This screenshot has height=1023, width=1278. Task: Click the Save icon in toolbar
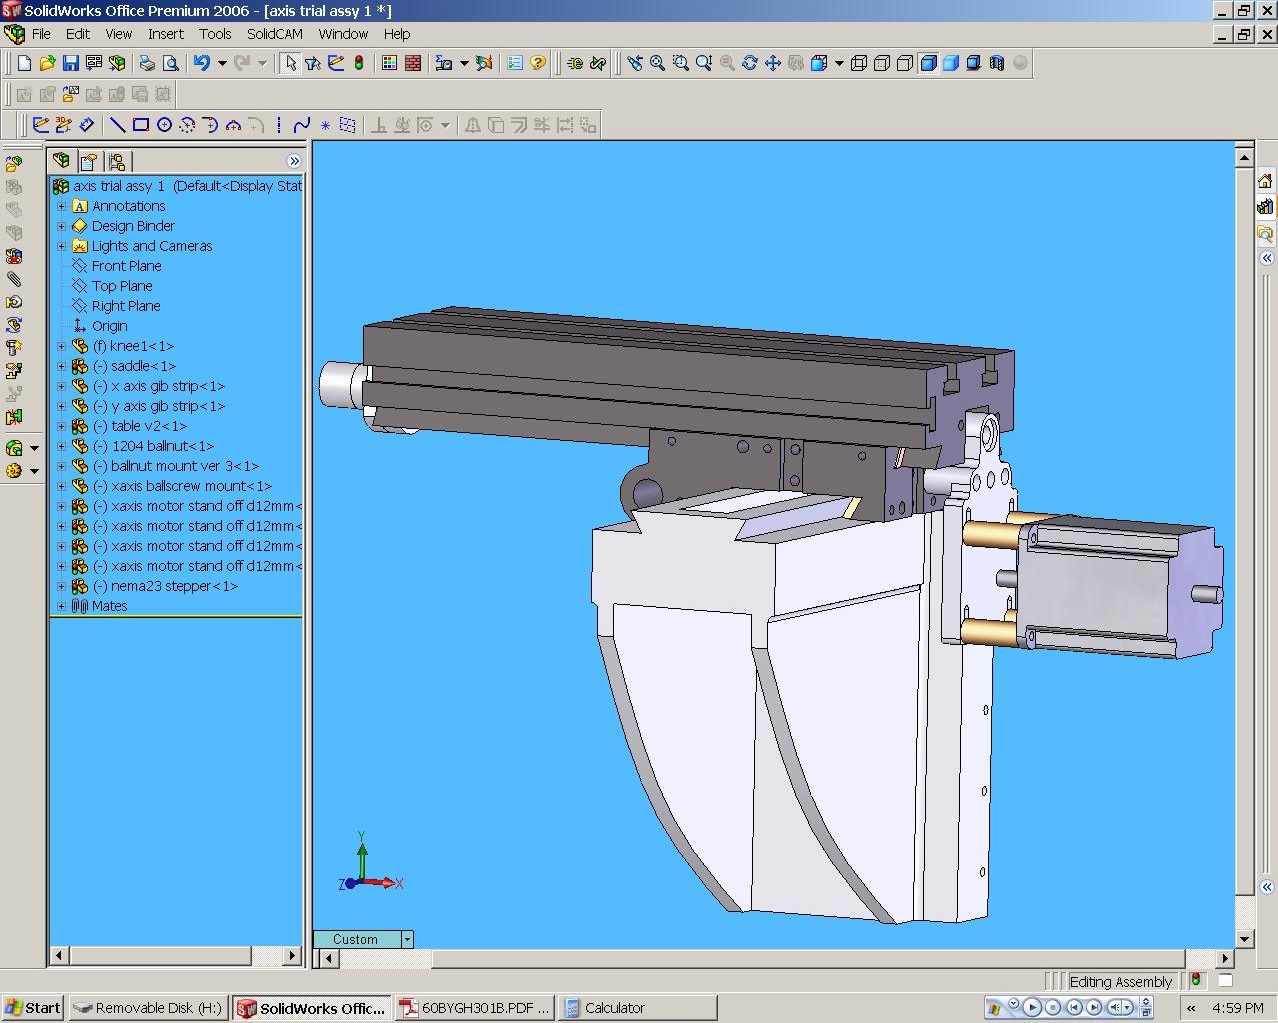pyautogui.click(x=70, y=63)
